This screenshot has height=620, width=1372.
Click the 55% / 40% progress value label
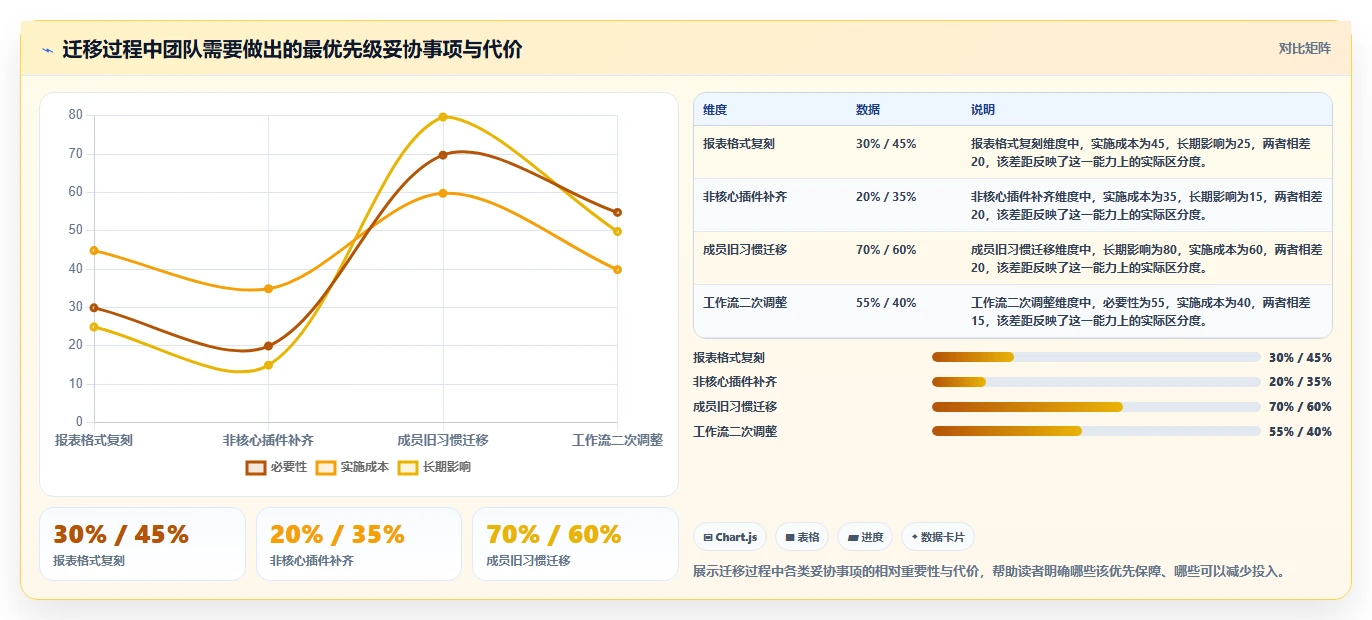pyautogui.click(x=1300, y=431)
